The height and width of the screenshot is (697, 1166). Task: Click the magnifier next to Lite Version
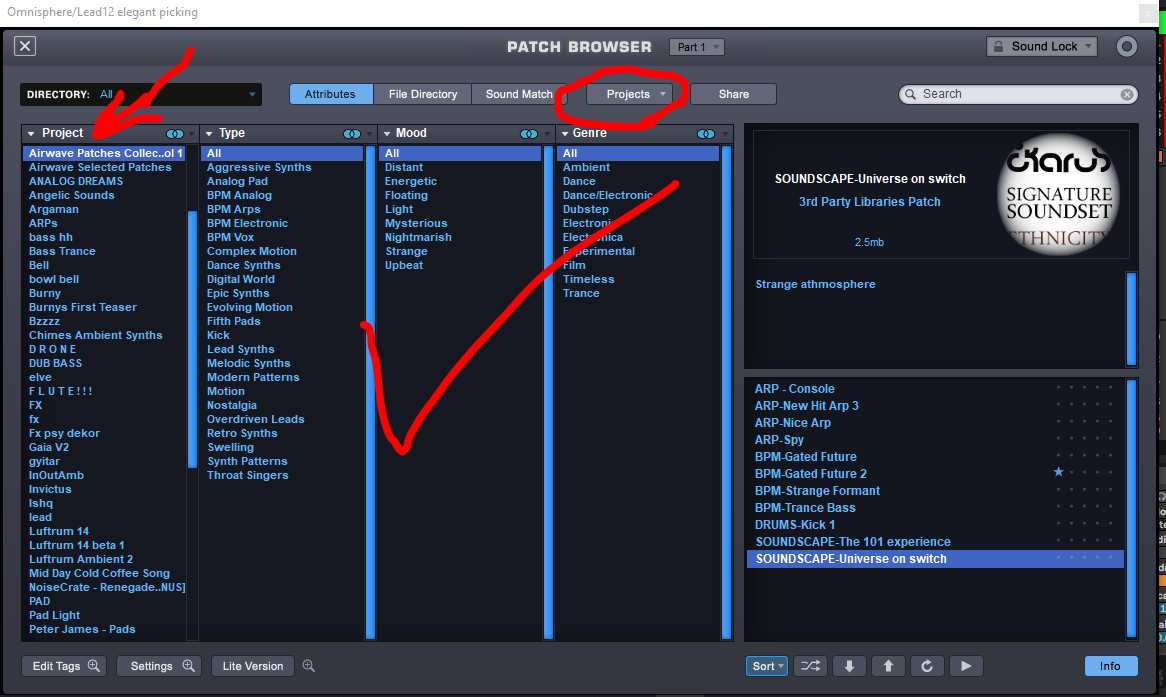click(309, 666)
